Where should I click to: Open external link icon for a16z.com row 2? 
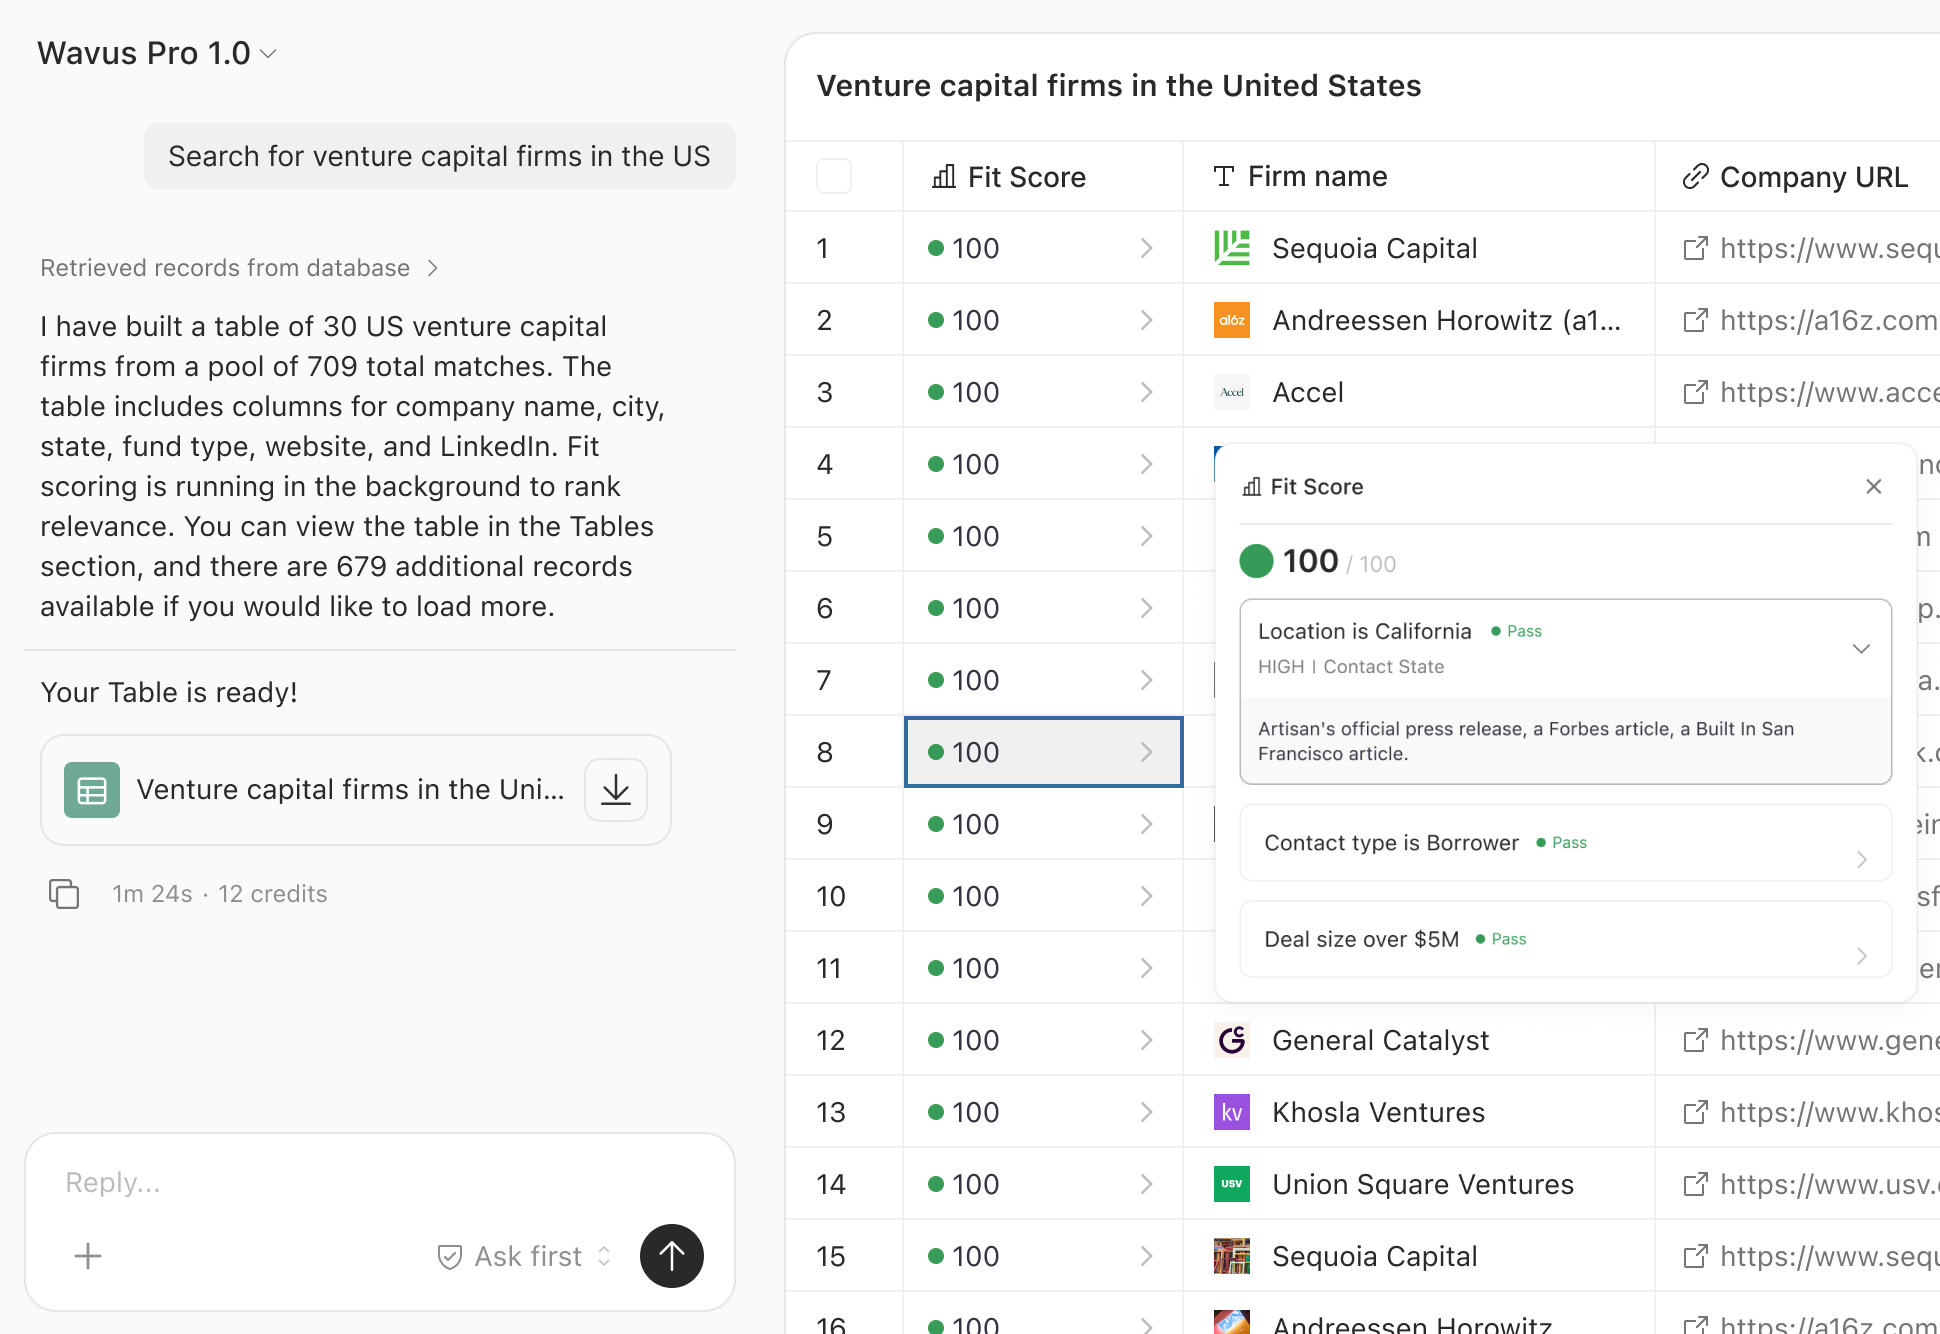[x=1696, y=320]
